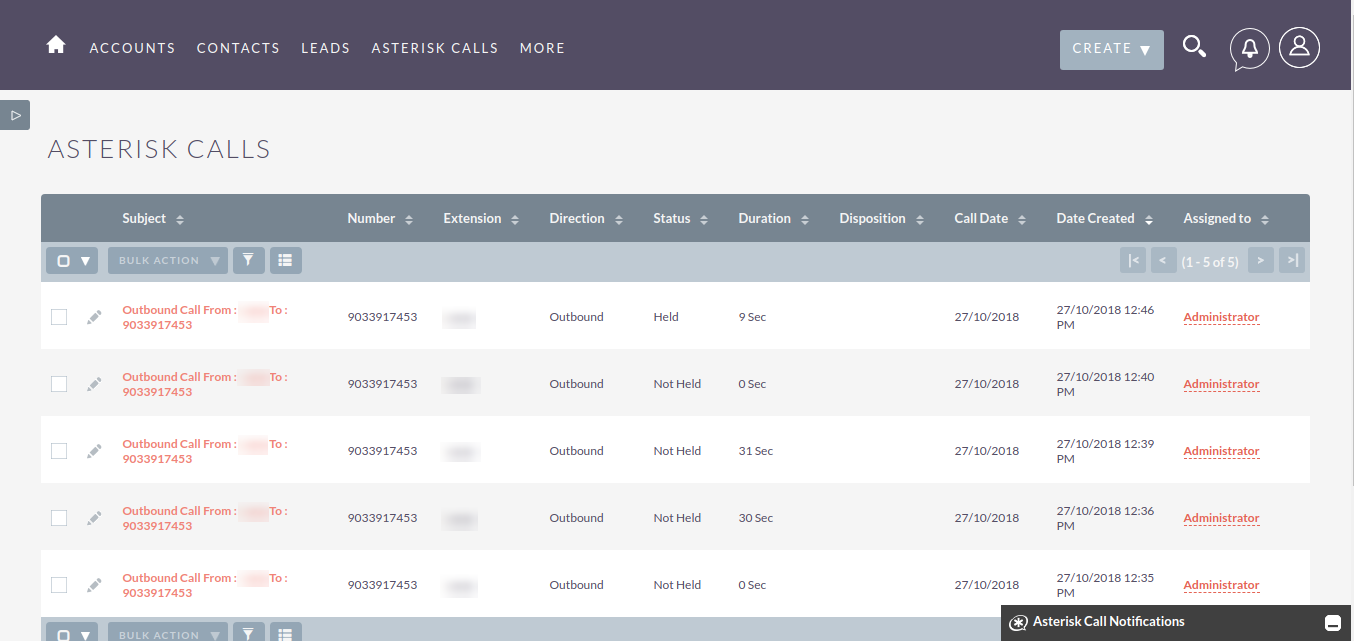The height and width of the screenshot is (641, 1354).
Task: Click the Asterisk notifications asterisk icon
Action: (x=1018, y=623)
